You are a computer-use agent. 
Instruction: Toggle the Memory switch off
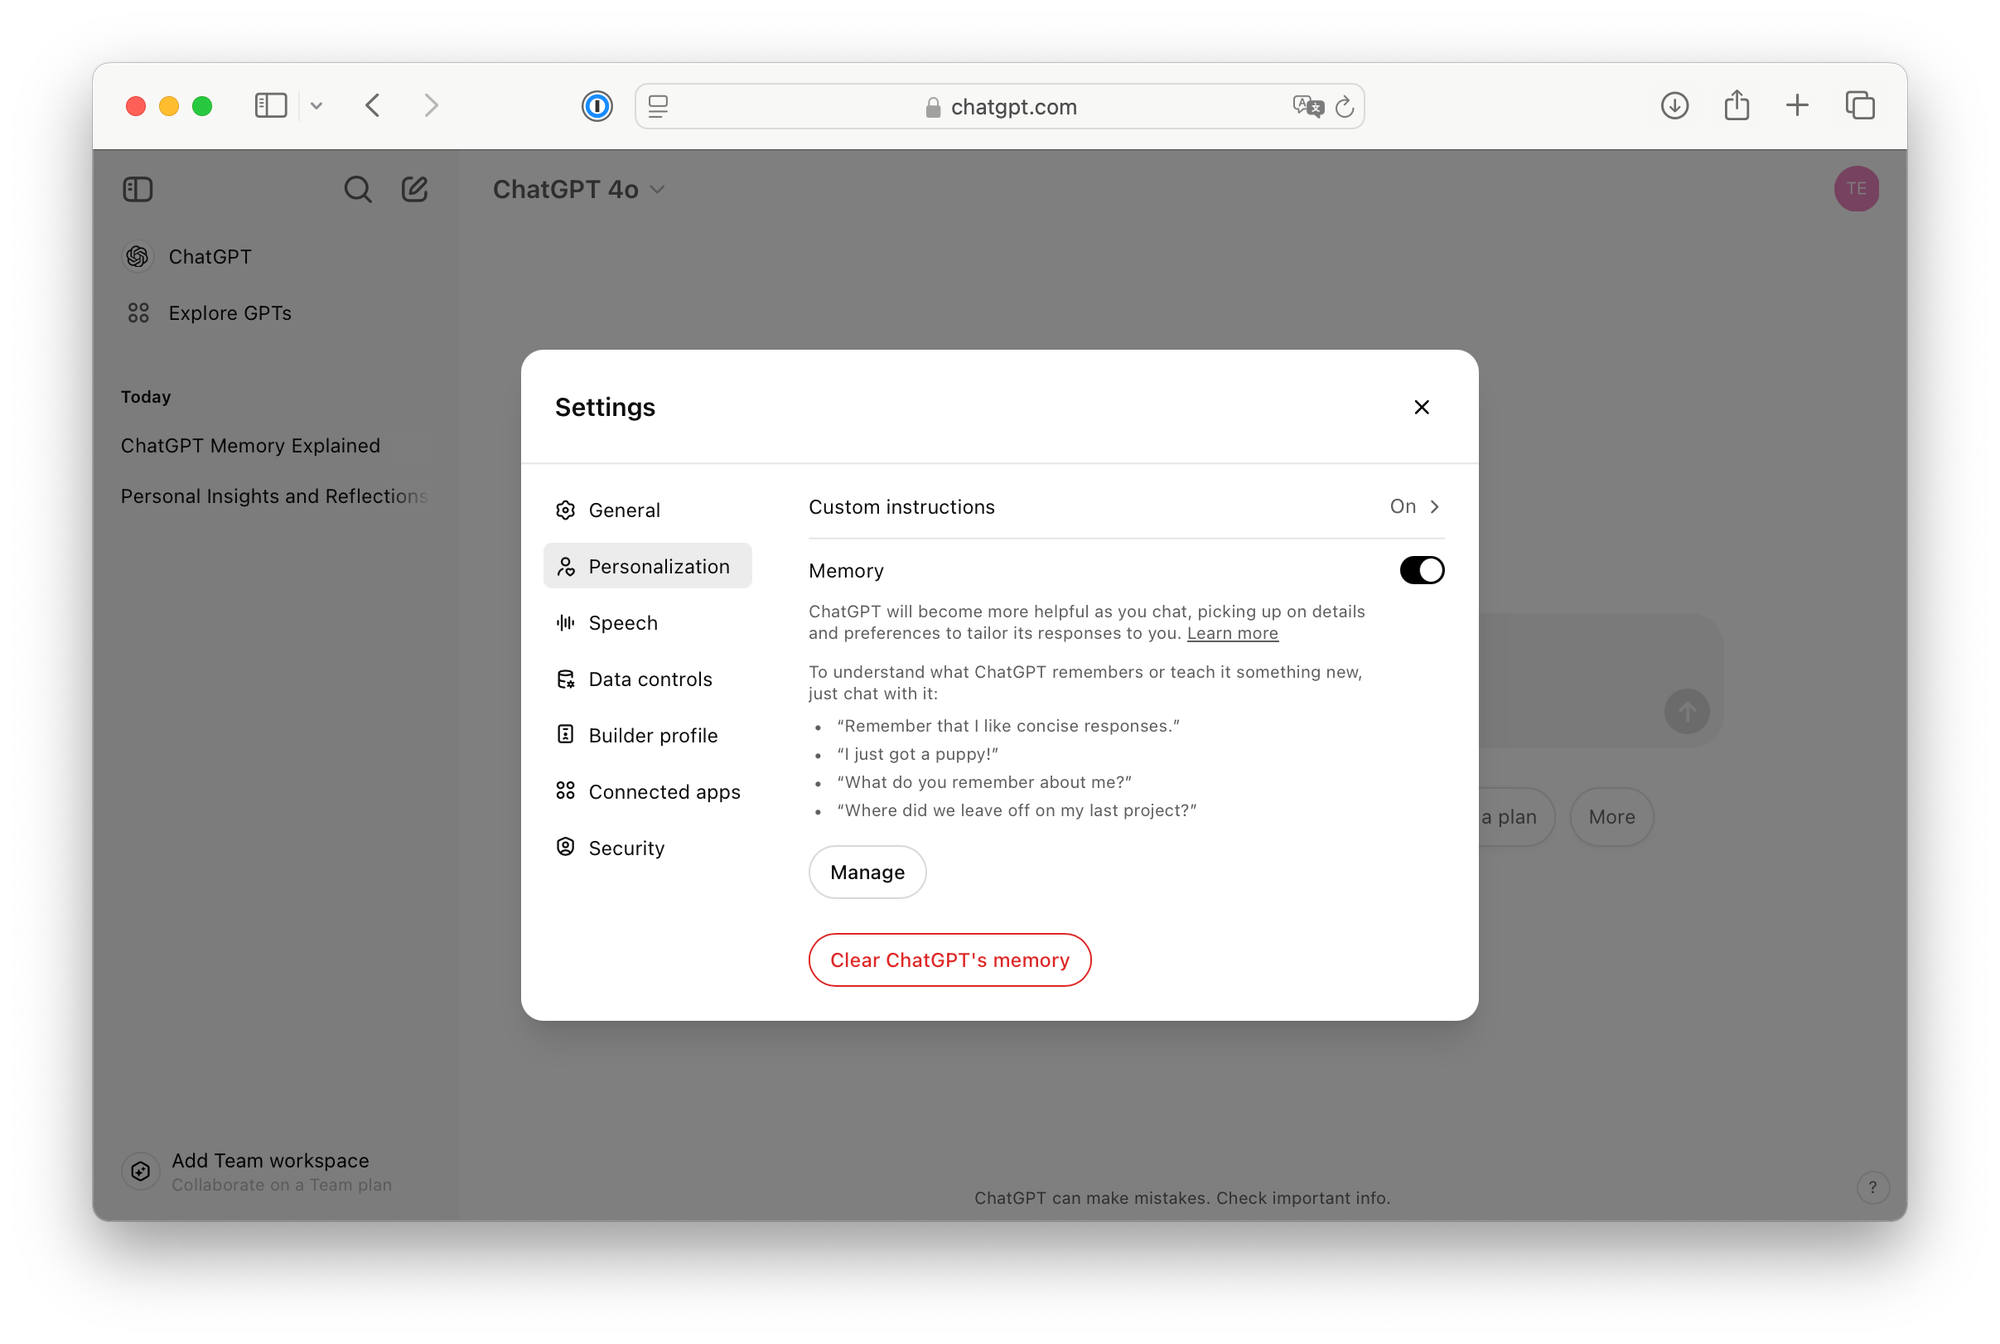[1420, 570]
